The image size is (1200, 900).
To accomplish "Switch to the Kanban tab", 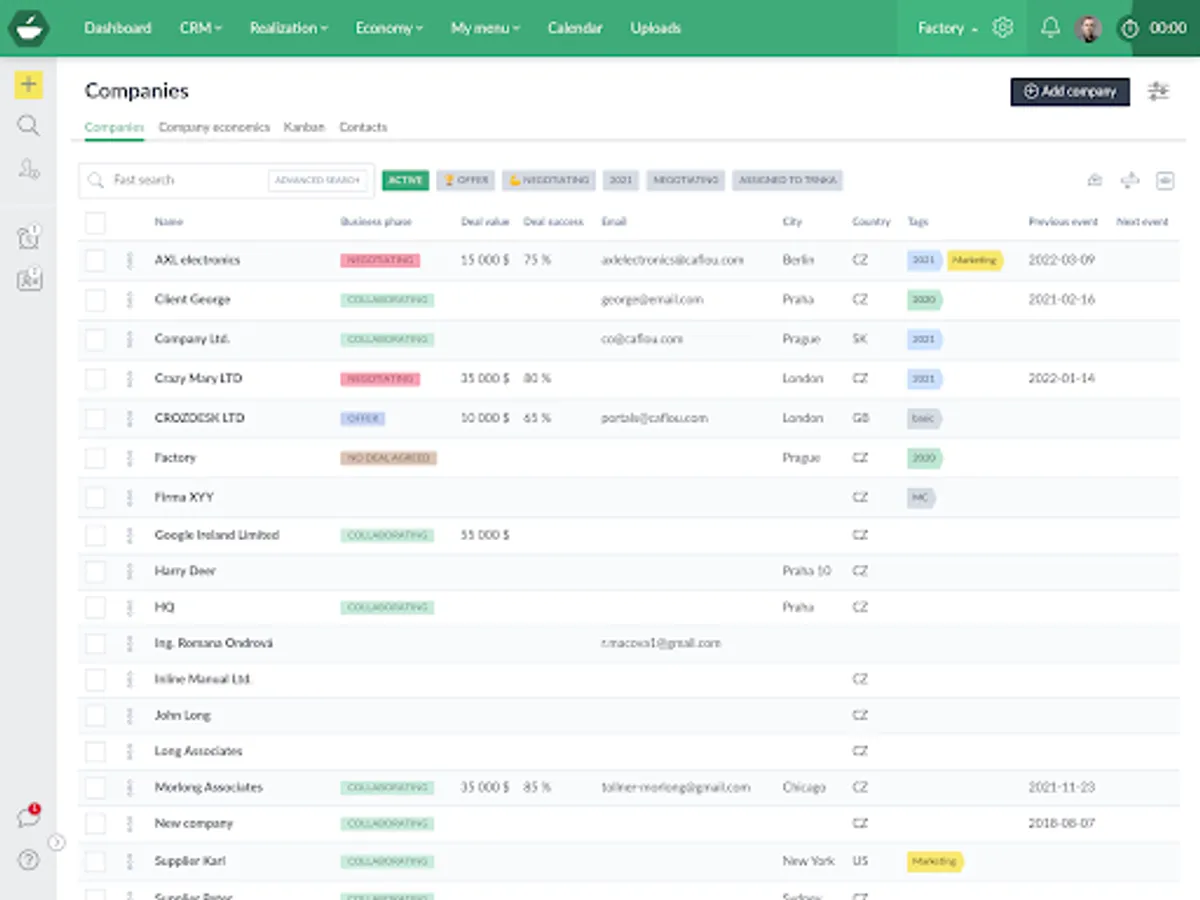I will point(304,127).
